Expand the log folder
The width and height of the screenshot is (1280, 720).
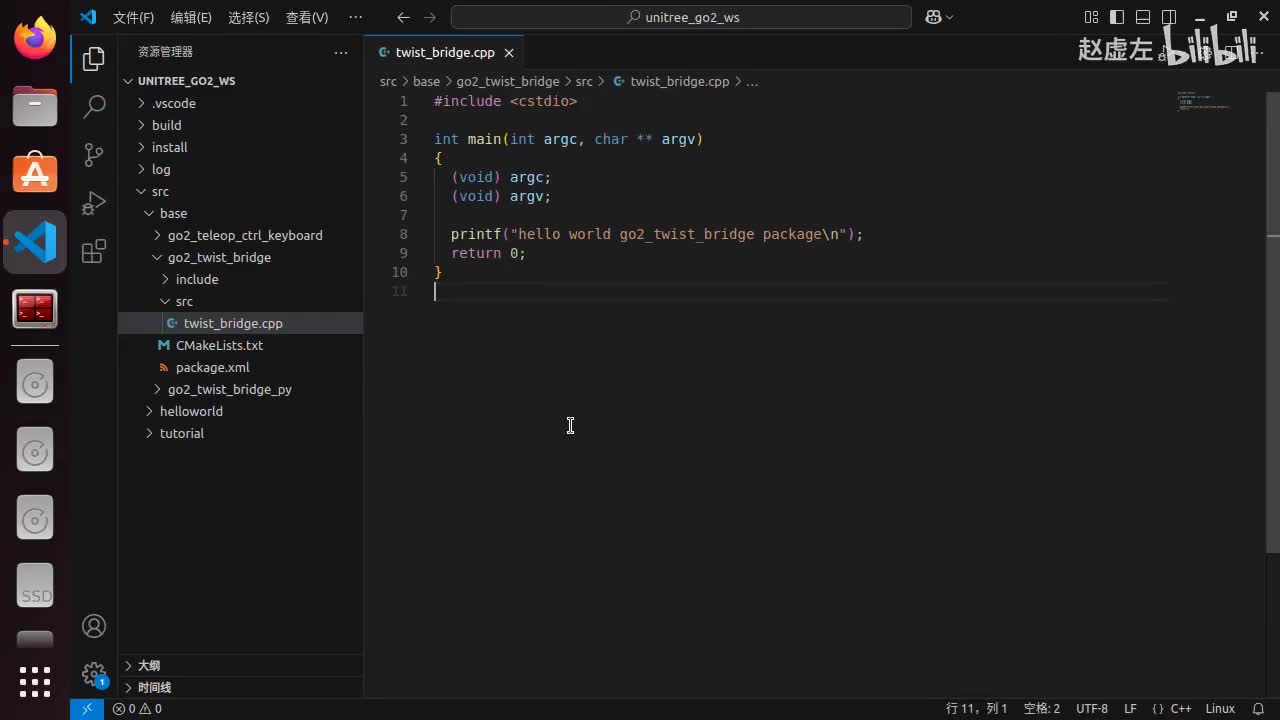coord(240,169)
